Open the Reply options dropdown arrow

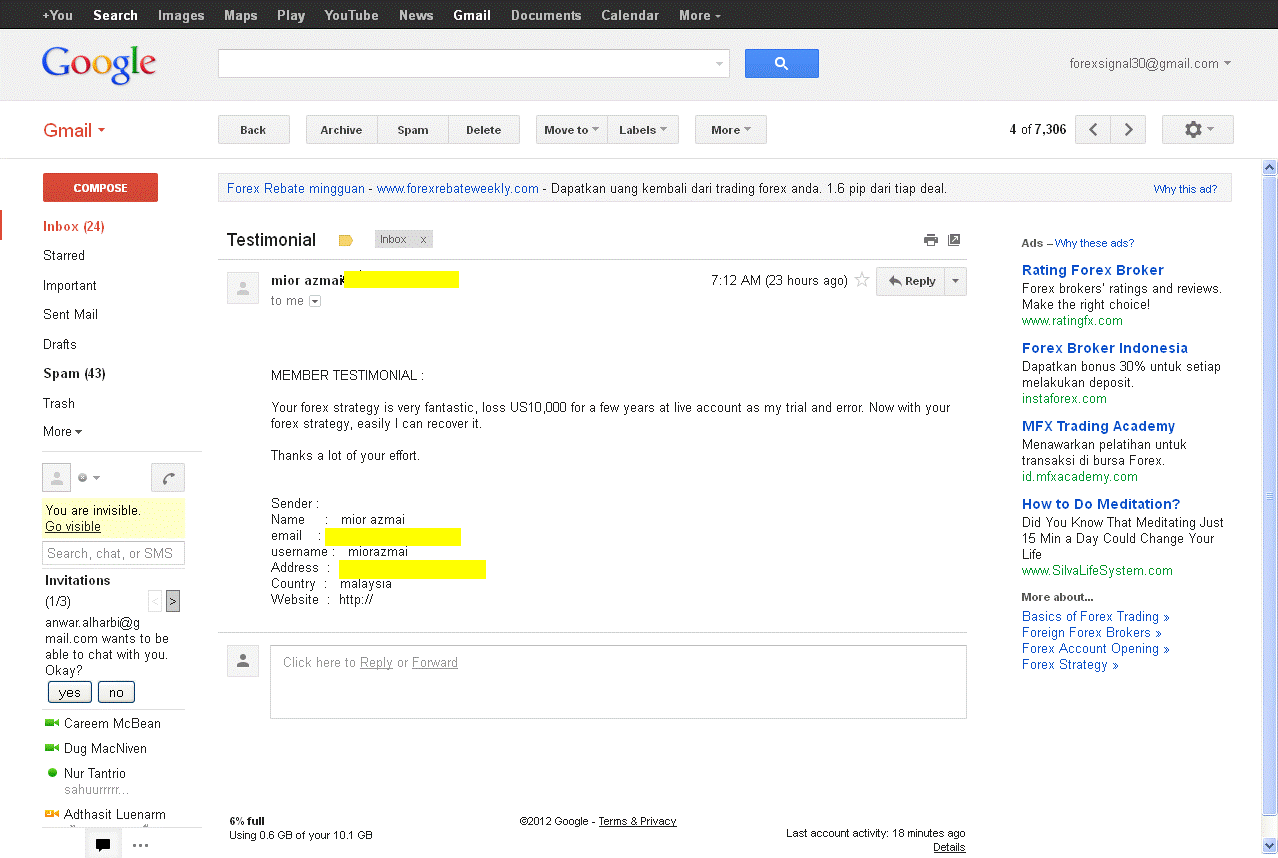pyautogui.click(x=956, y=281)
